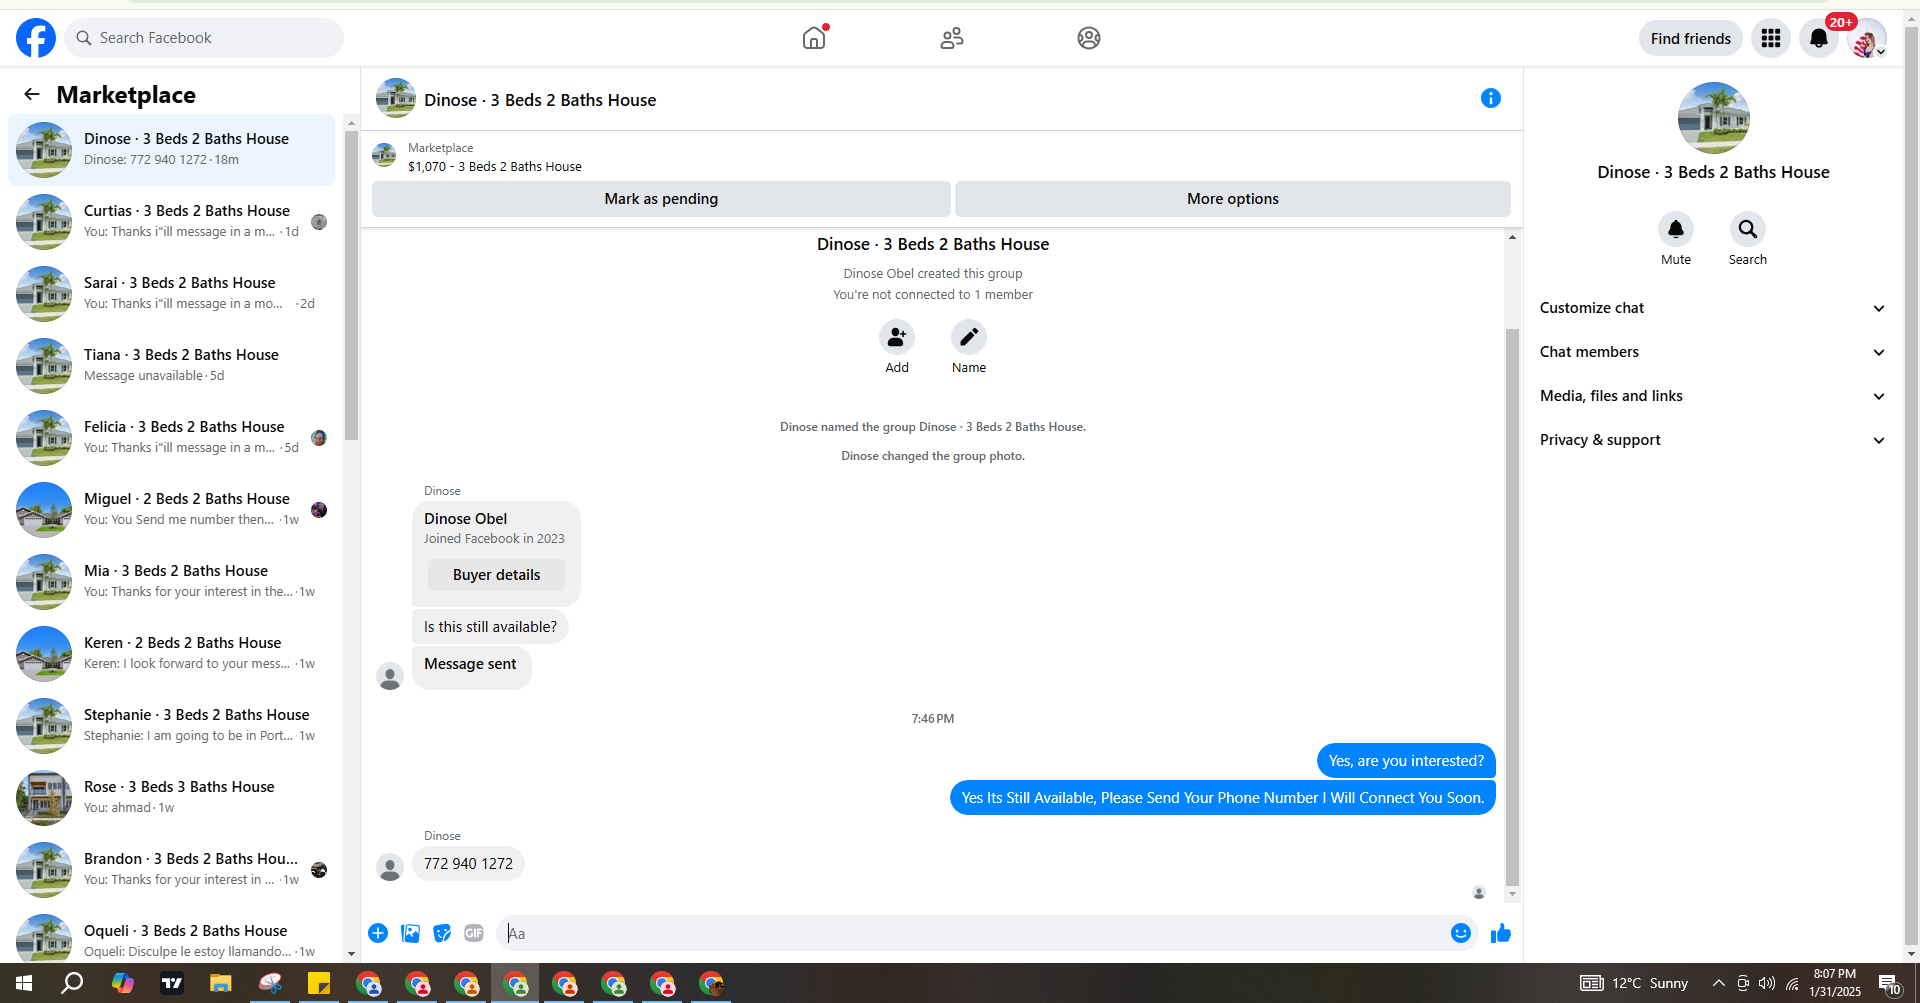The image size is (1920, 1003).
Task: Open the Windows notification center
Action: tap(1889, 984)
